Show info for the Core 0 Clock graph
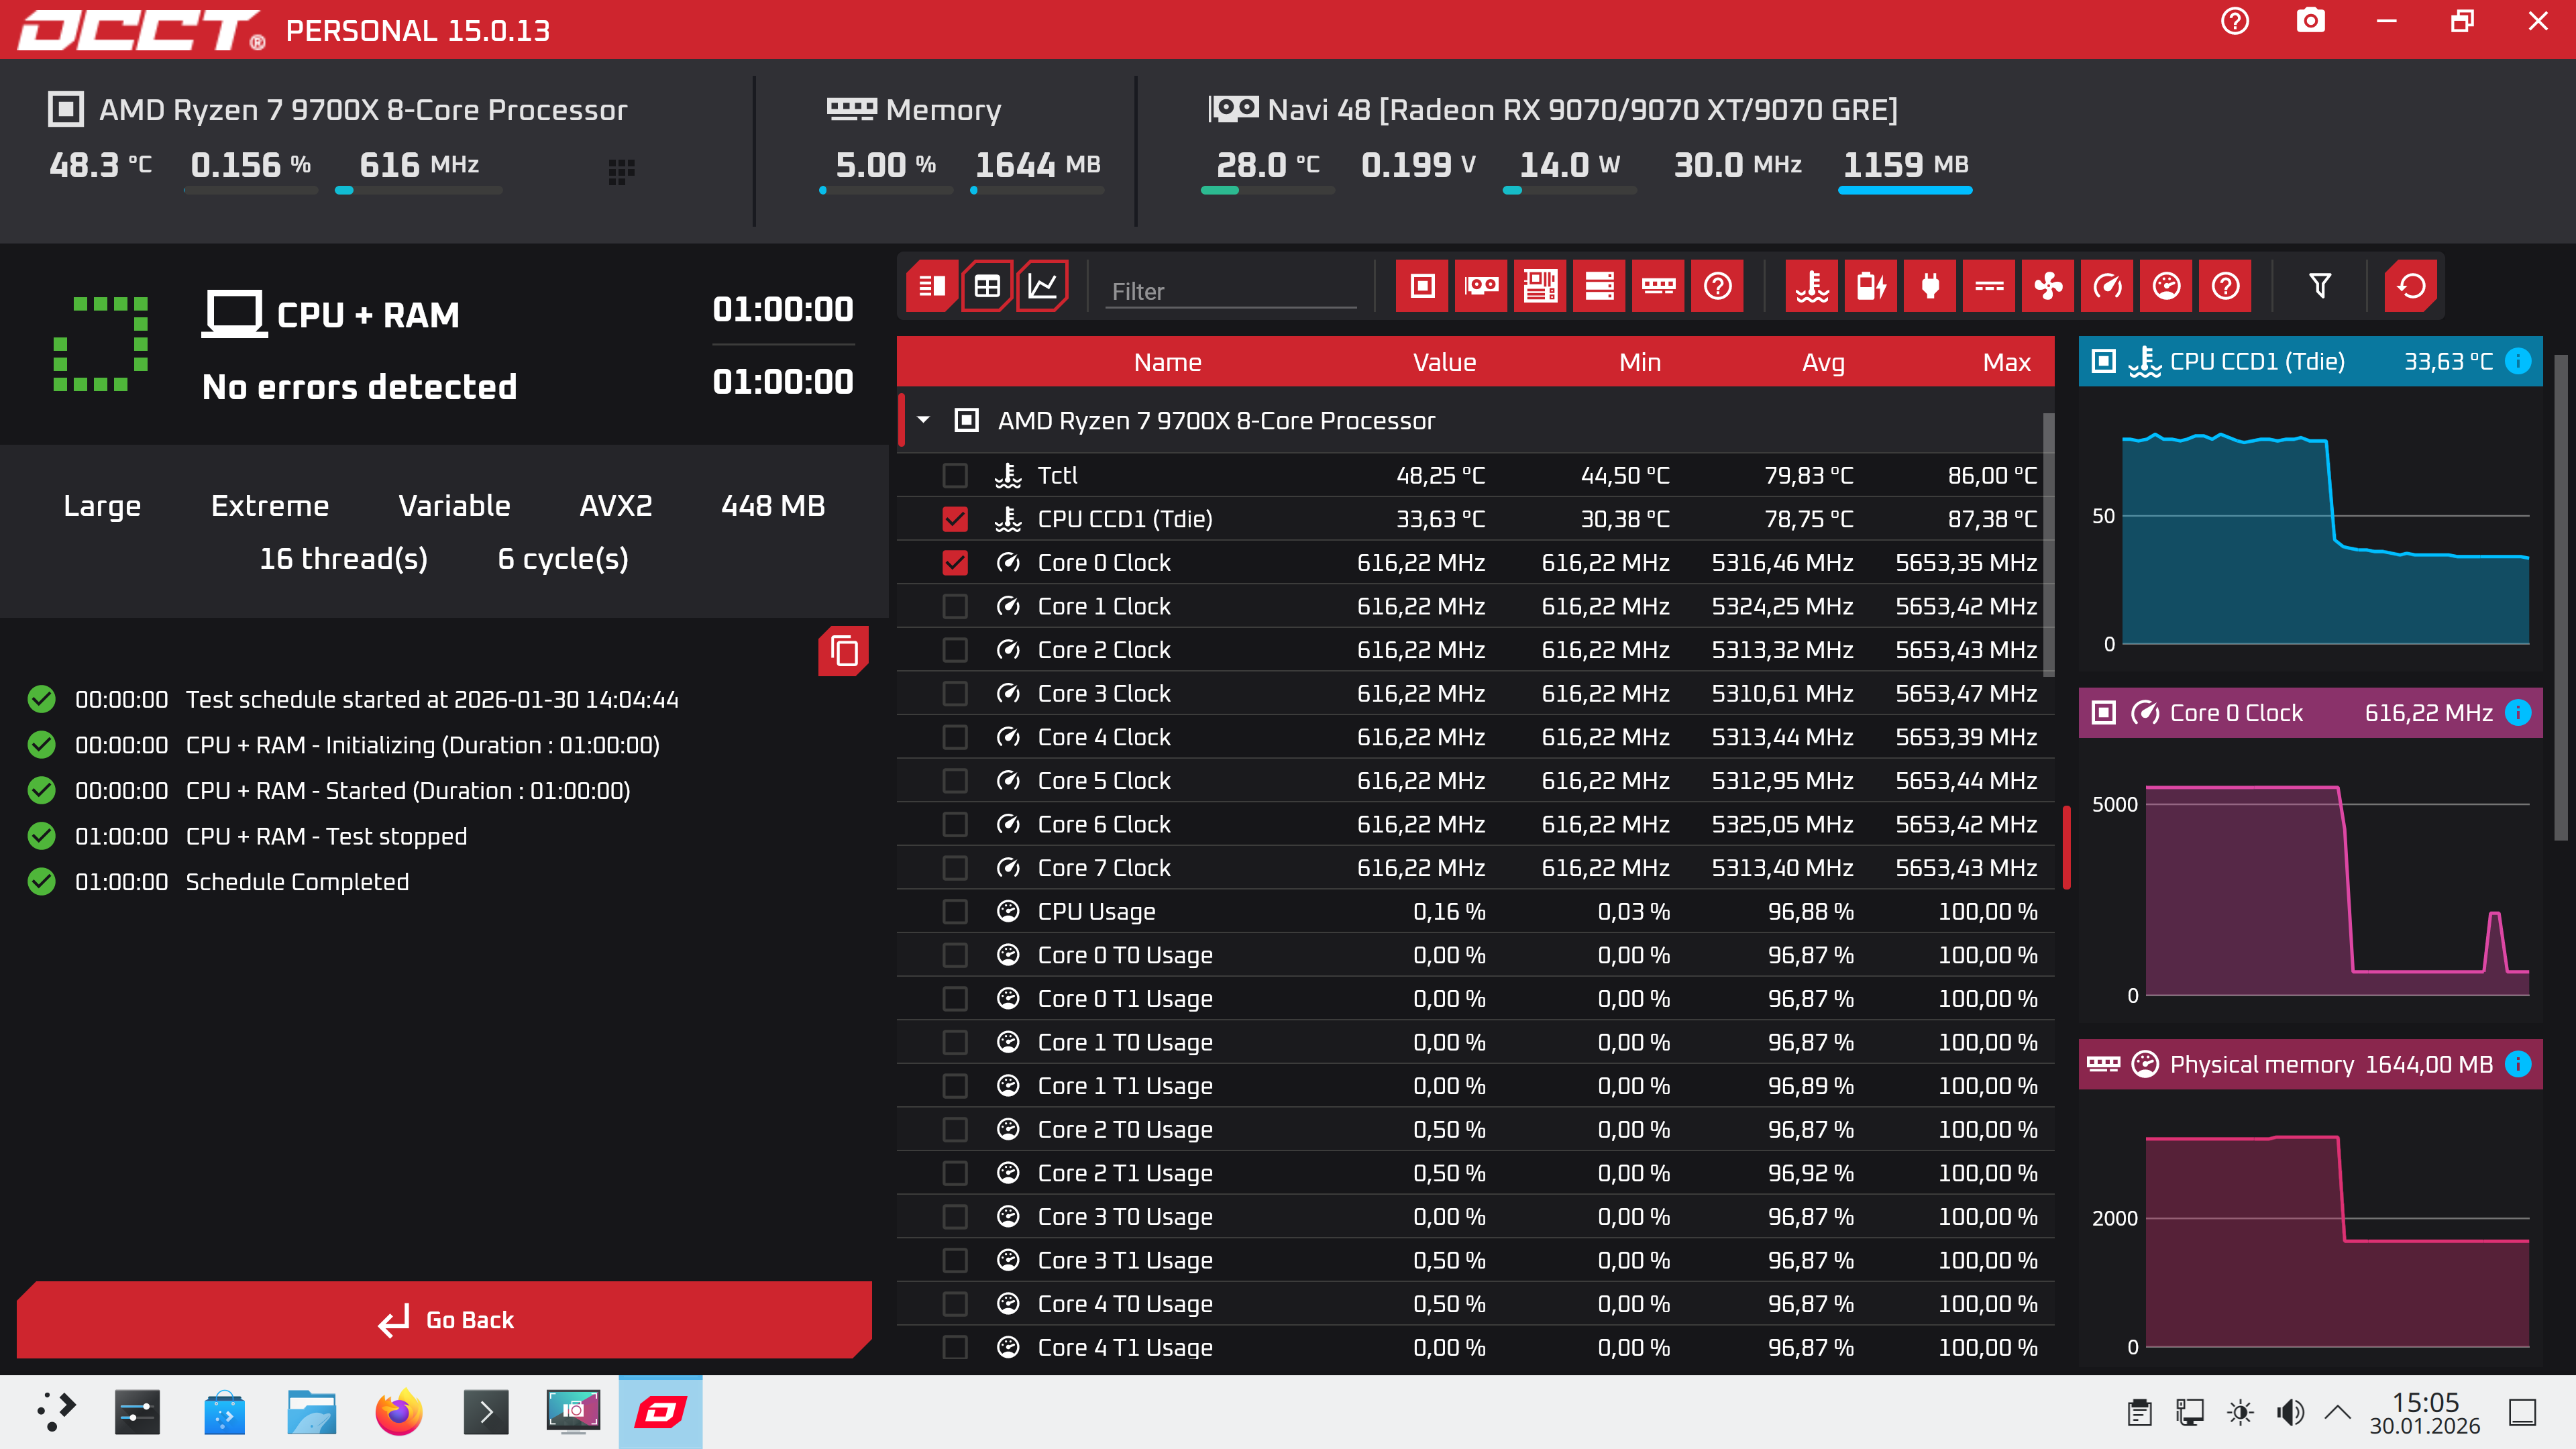The height and width of the screenshot is (1449, 2576). [x=2518, y=712]
